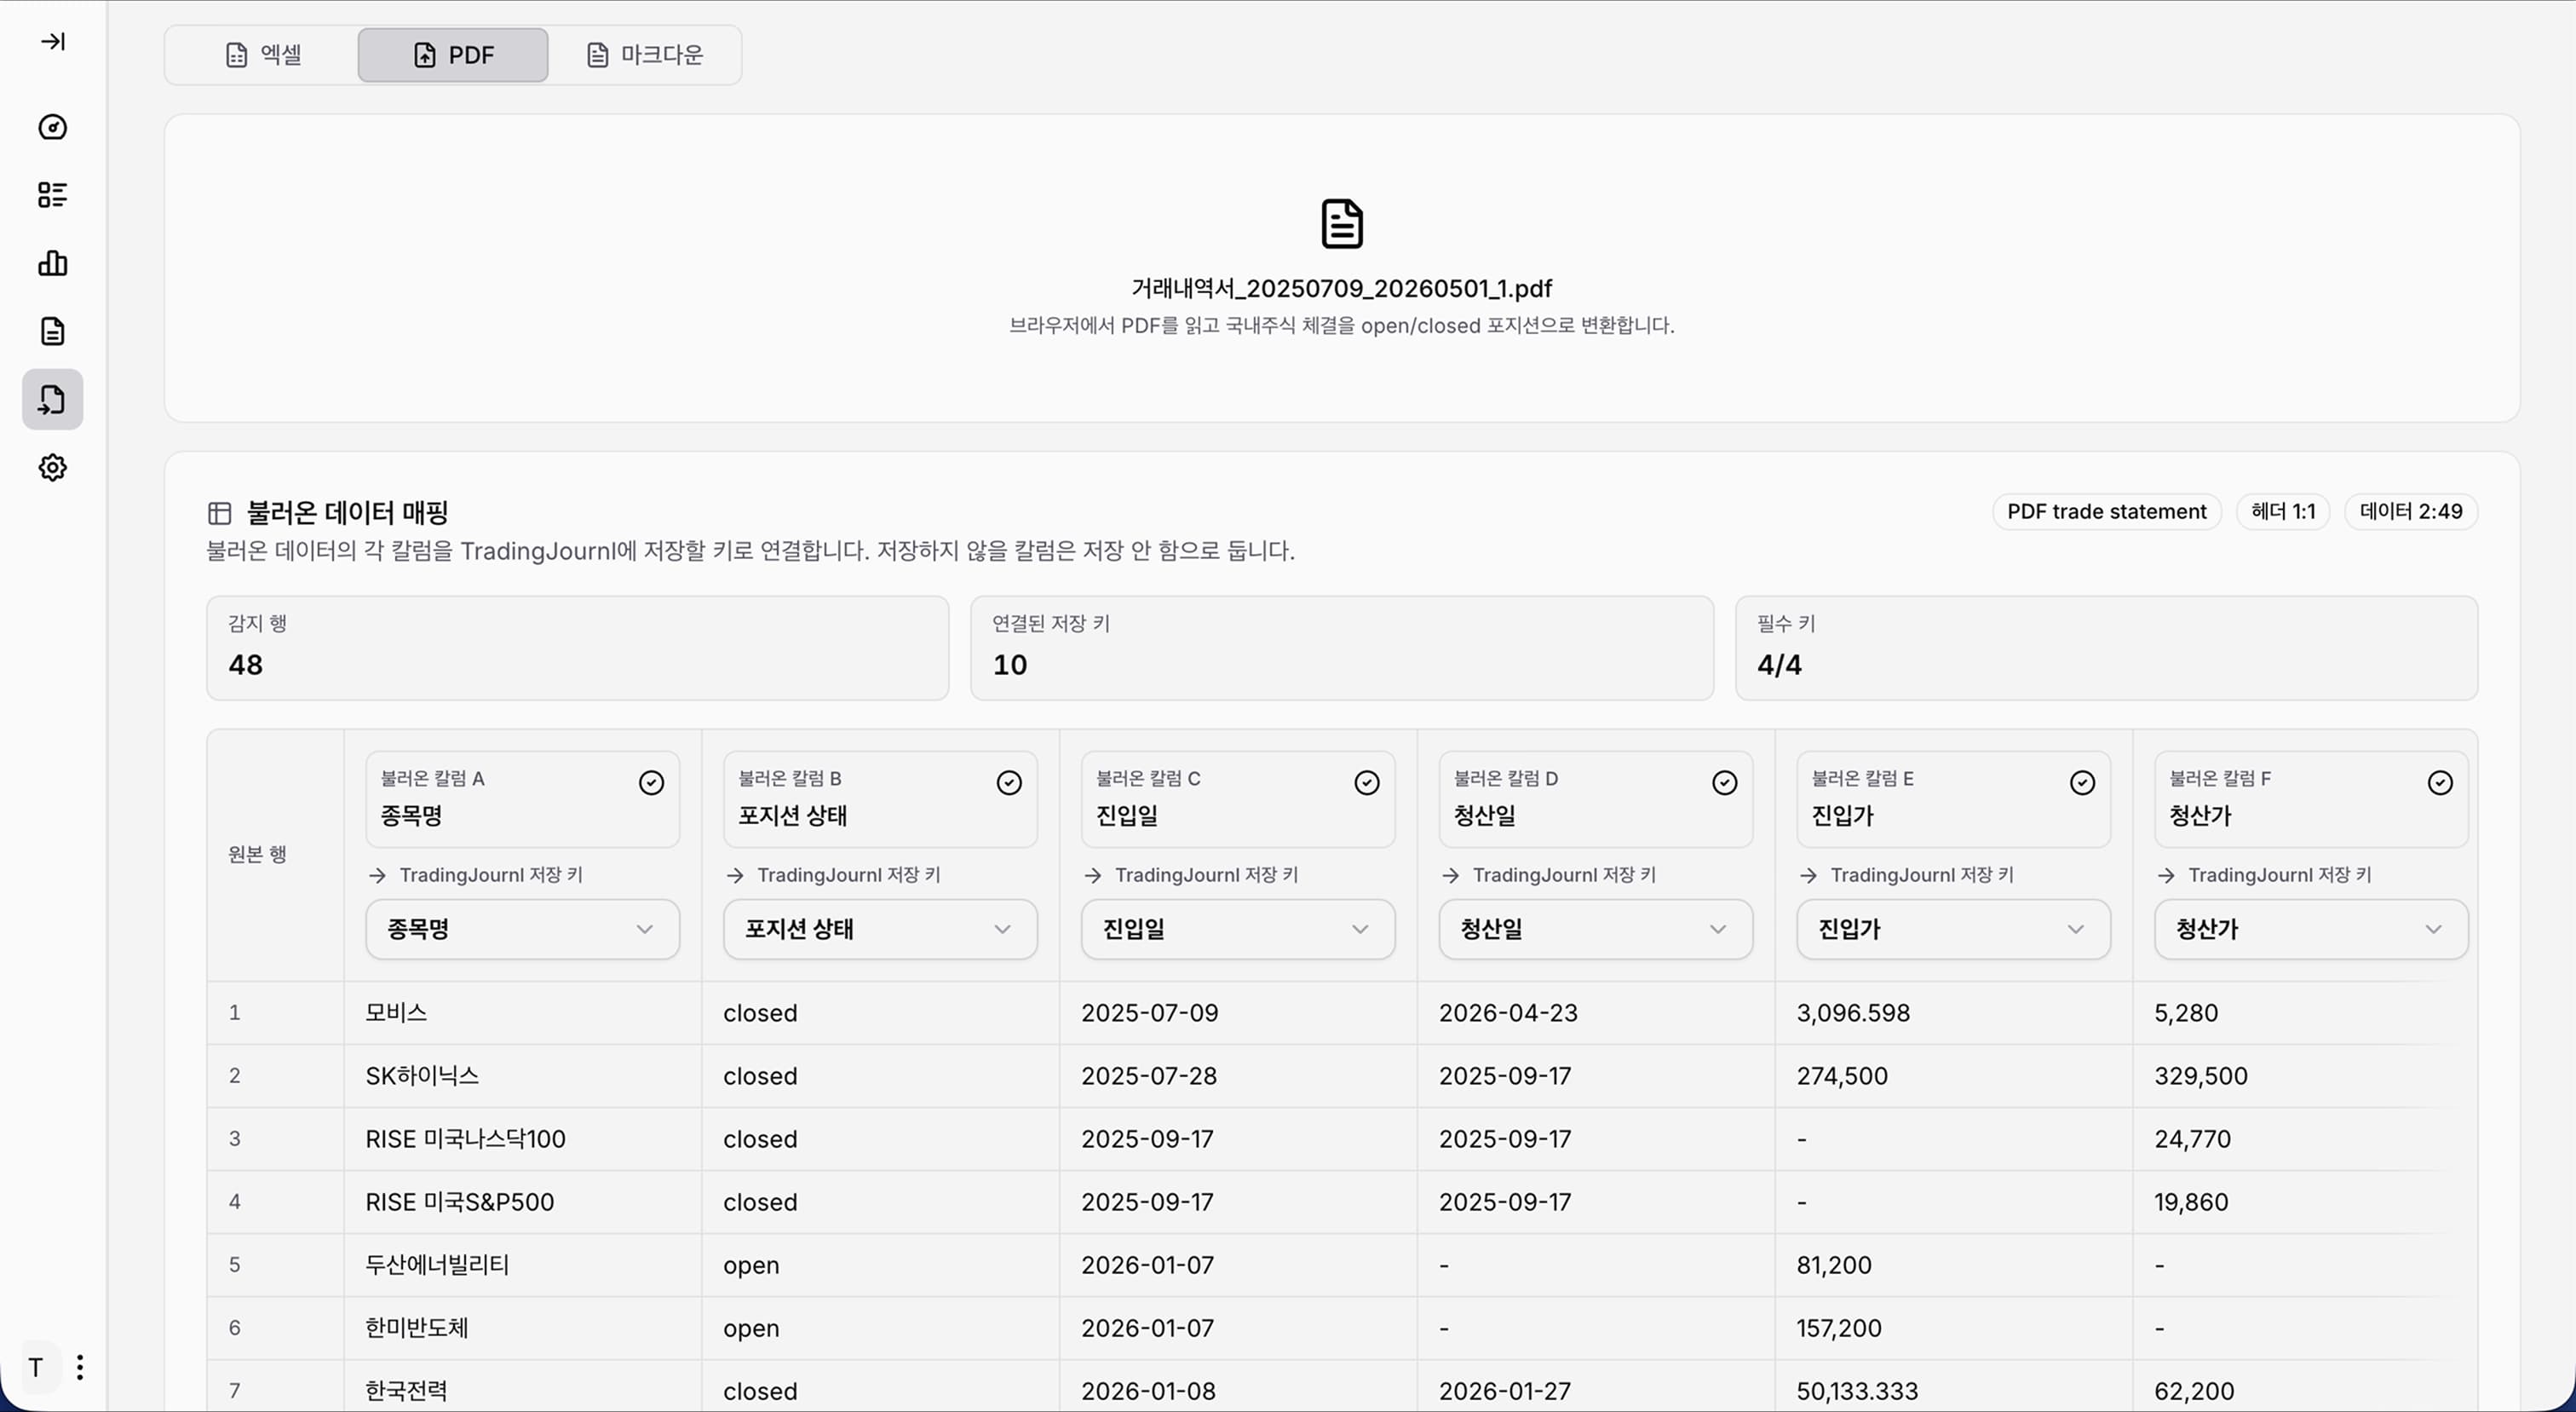This screenshot has height=1412, width=2576.
Task: Open the 종목명 storage key dropdown
Action: (522, 929)
